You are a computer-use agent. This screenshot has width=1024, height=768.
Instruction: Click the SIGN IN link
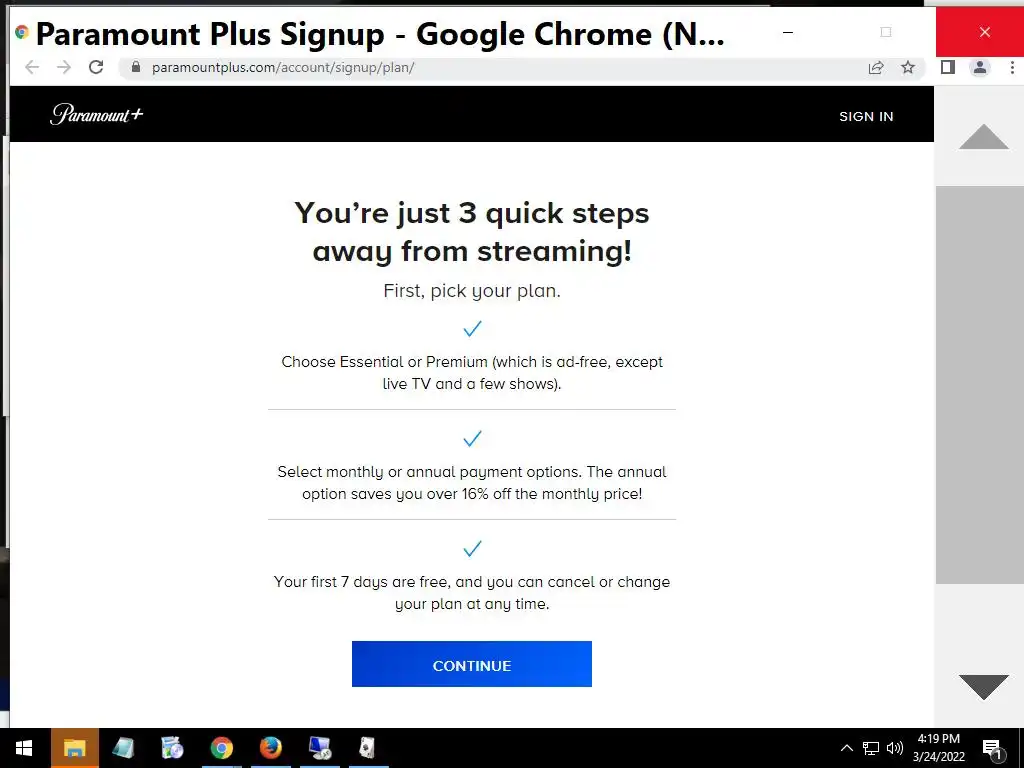click(x=866, y=116)
